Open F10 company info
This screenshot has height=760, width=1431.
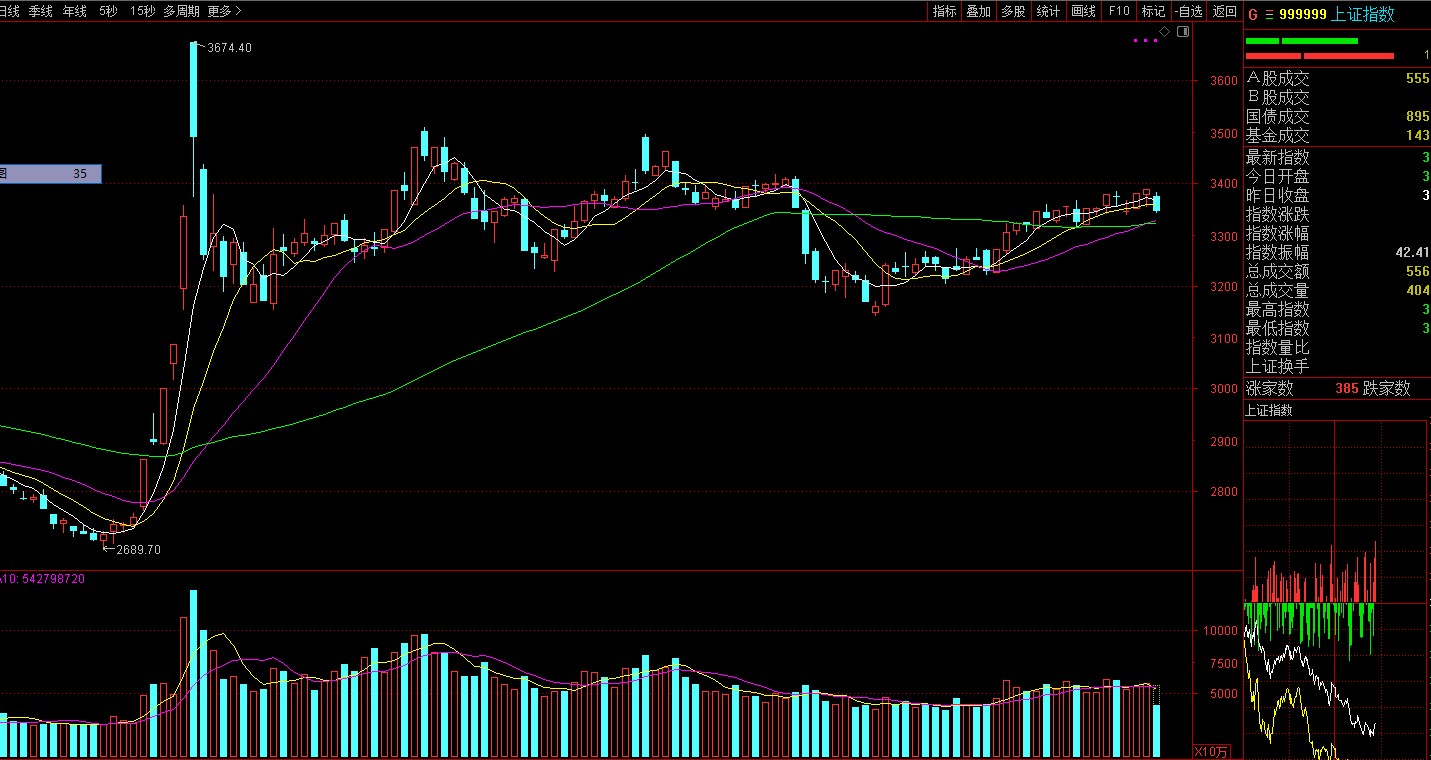[x=1119, y=11]
